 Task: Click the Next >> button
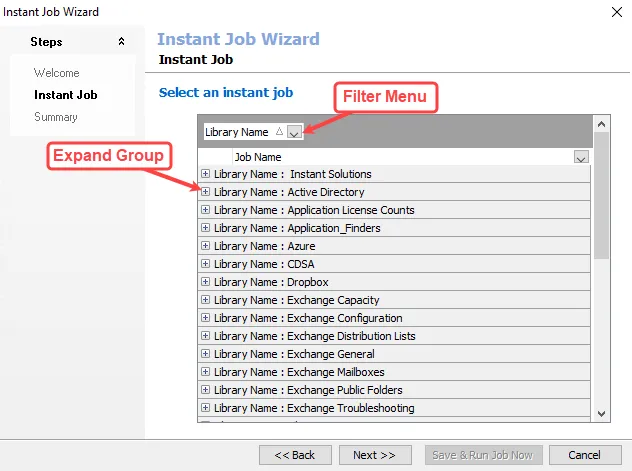point(375,455)
